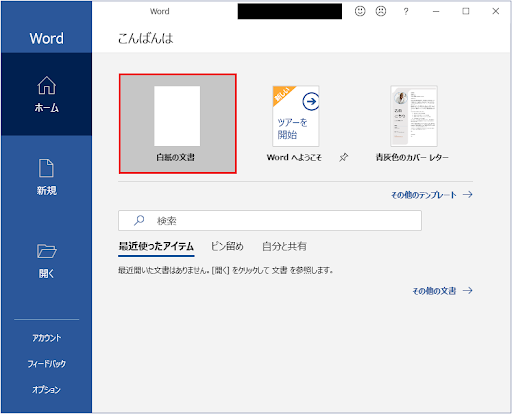512x414 pixels.
Task: Click the こんばんは greeting text
Action: [x=146, y=39]
